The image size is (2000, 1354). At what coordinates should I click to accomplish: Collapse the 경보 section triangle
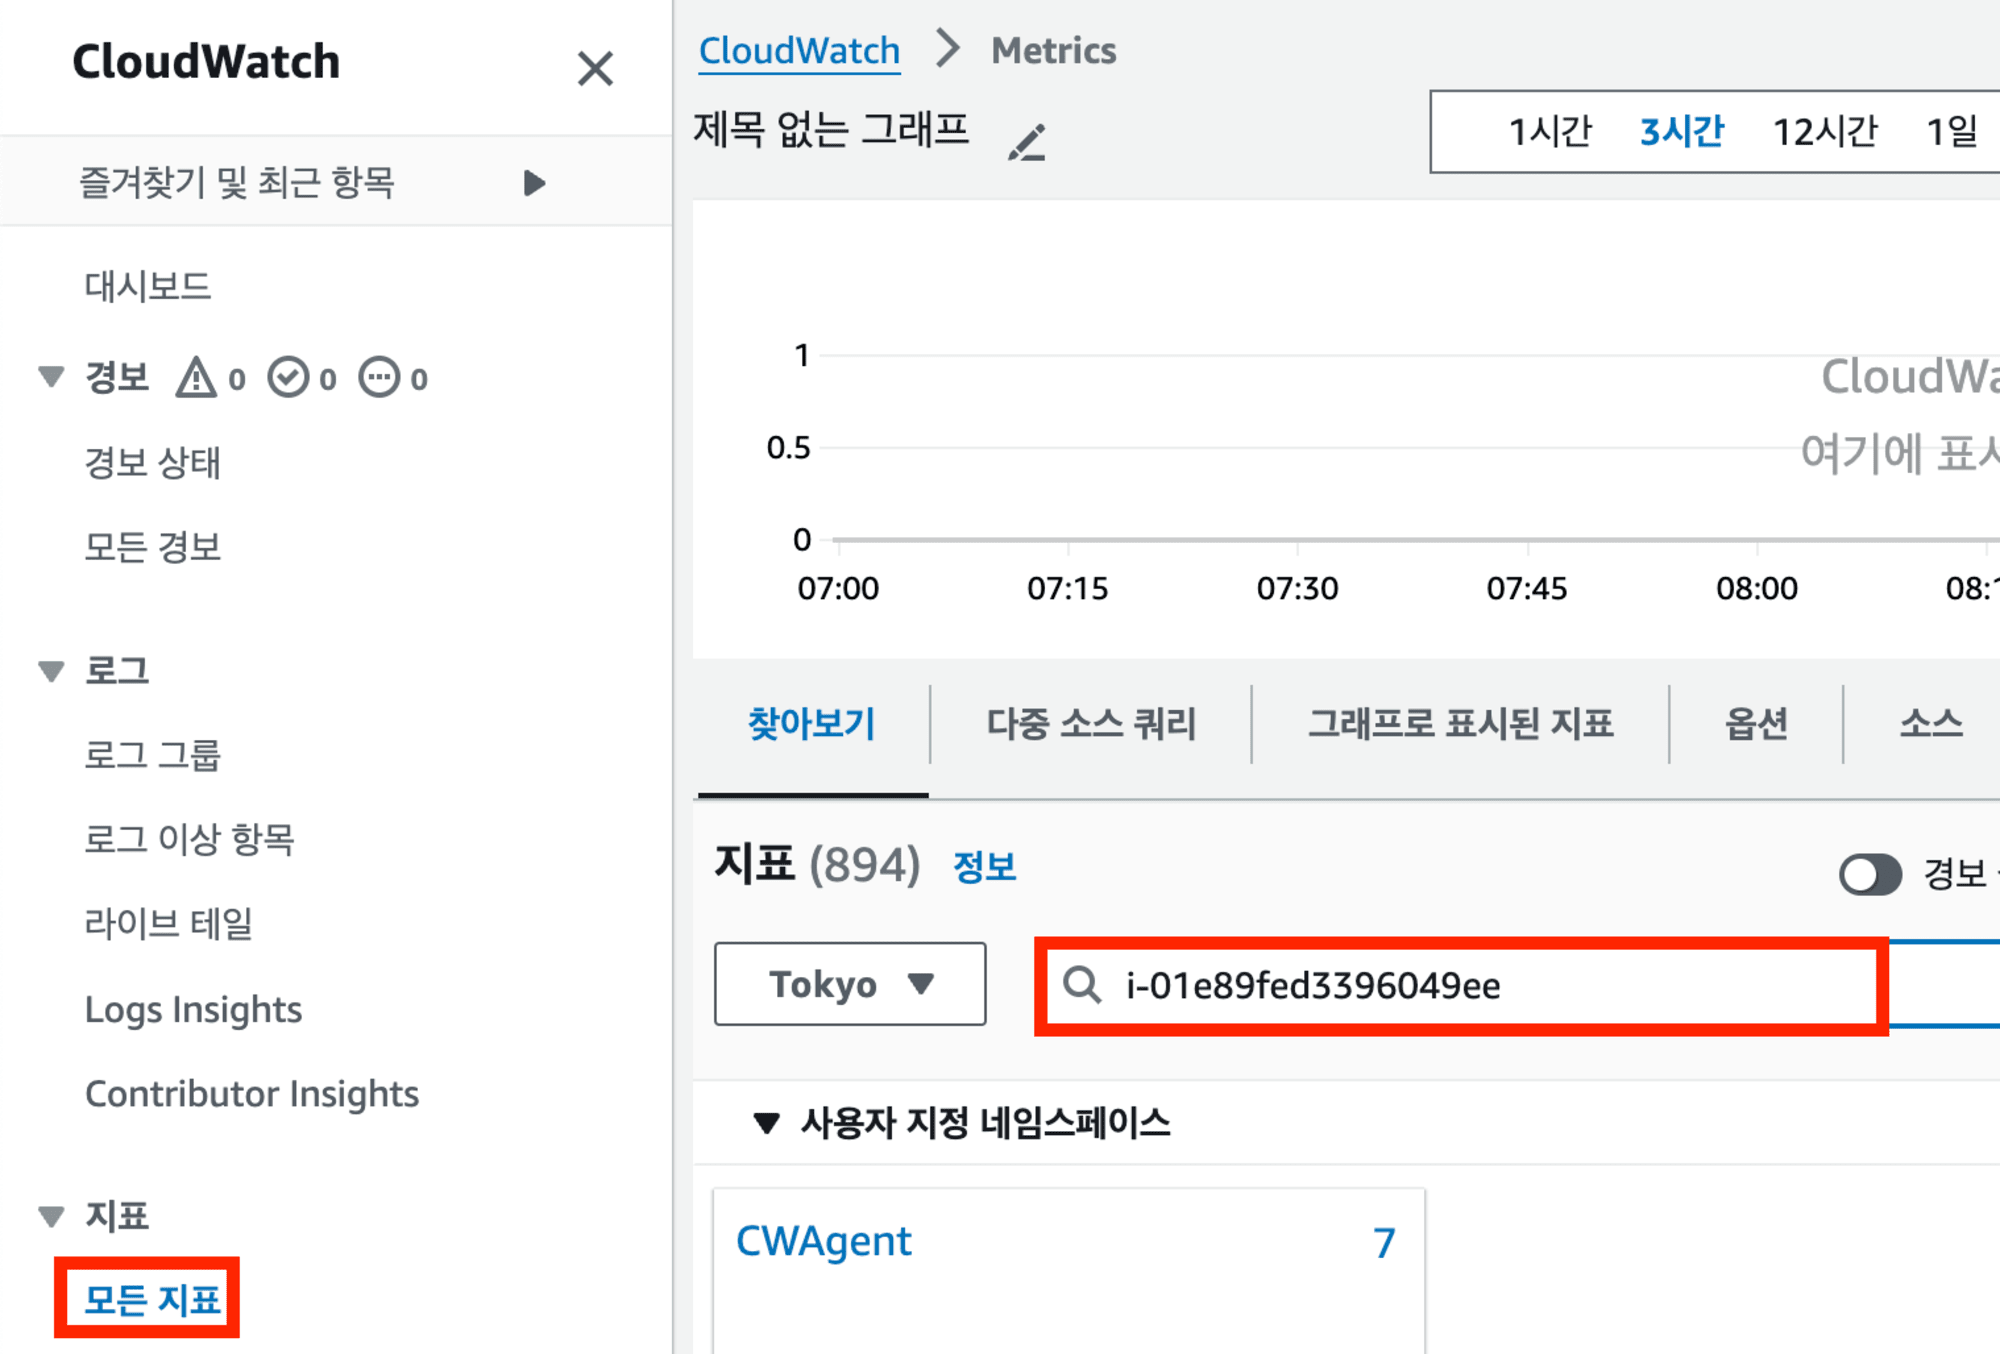tap(51, 377)
